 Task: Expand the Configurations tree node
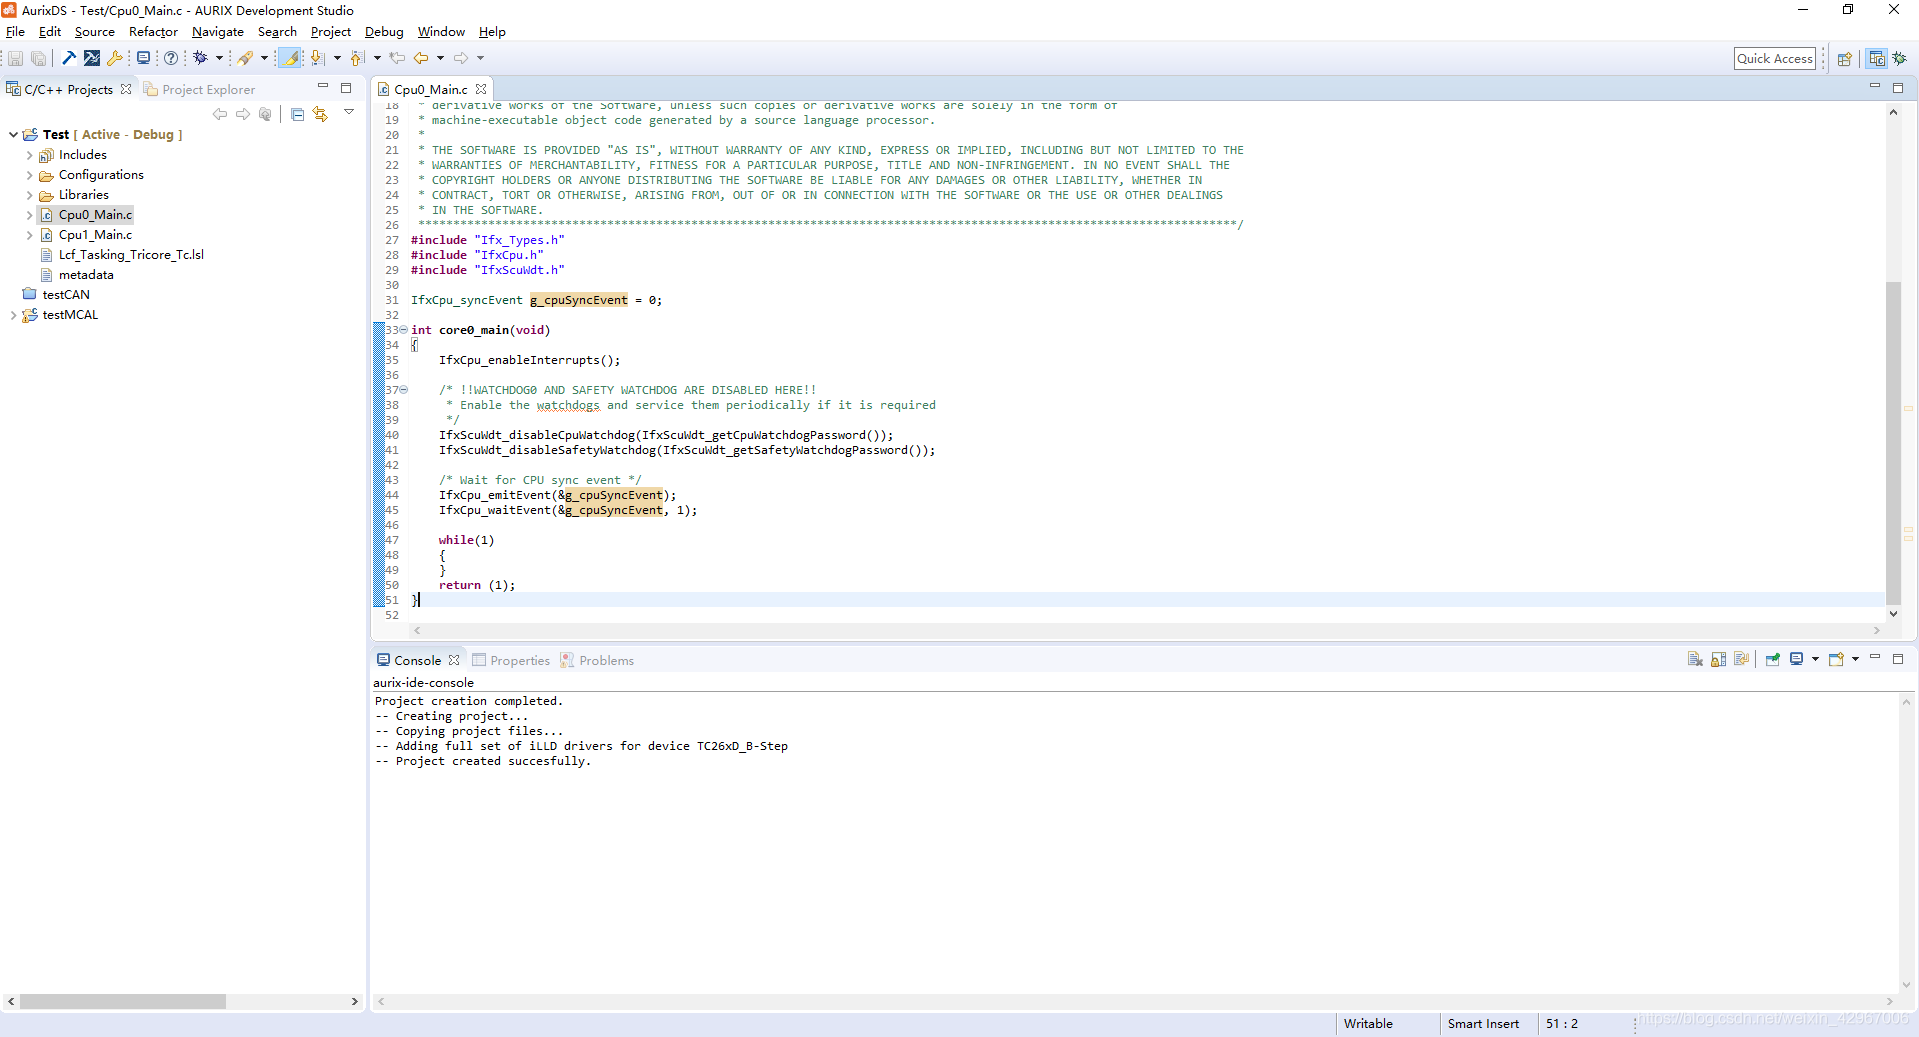pyautogui.click(x=29, y=175)
